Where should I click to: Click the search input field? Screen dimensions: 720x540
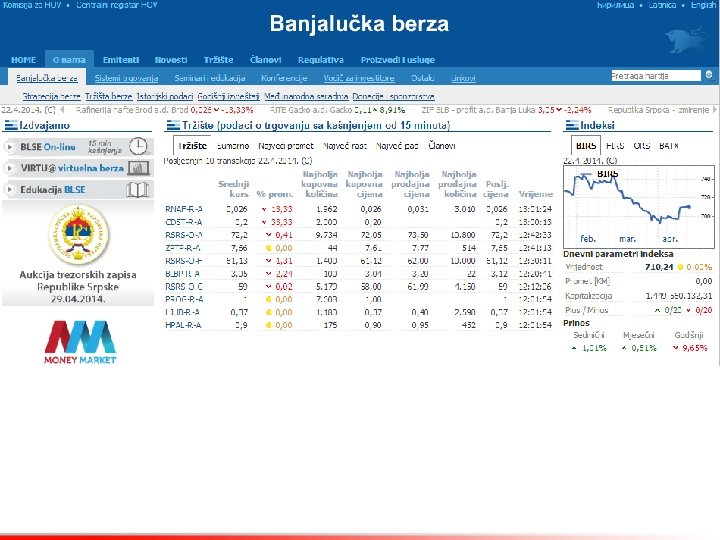click(656, 76)
